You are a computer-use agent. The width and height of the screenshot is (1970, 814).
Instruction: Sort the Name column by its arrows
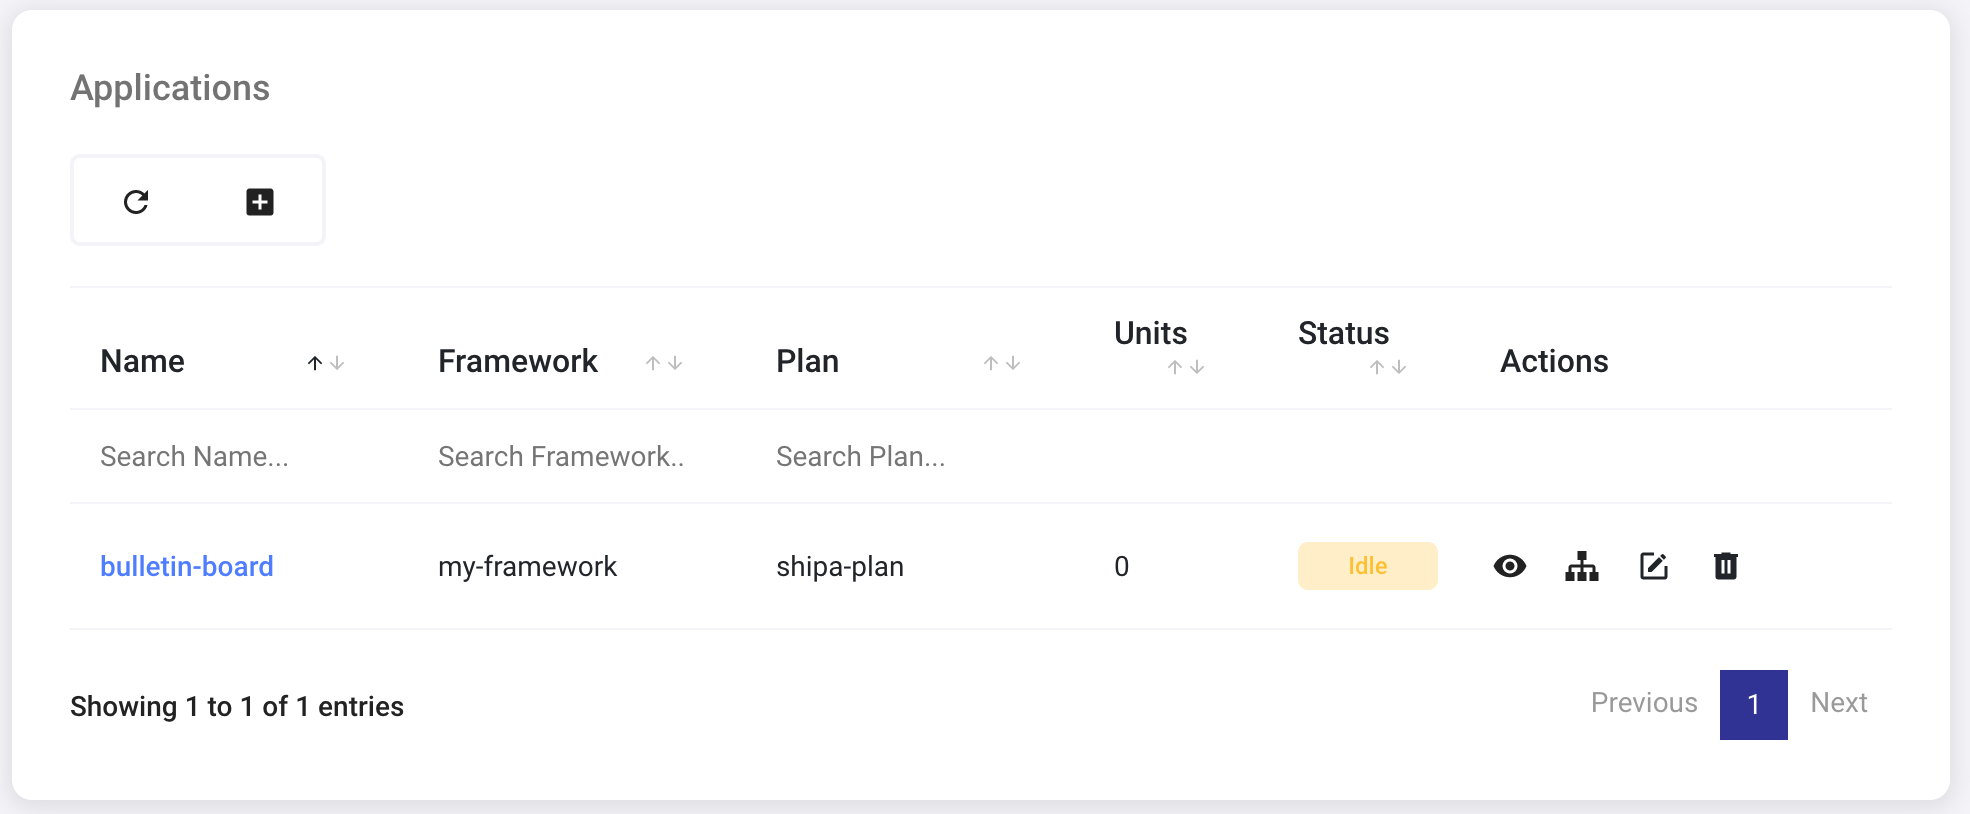(325, 363)
